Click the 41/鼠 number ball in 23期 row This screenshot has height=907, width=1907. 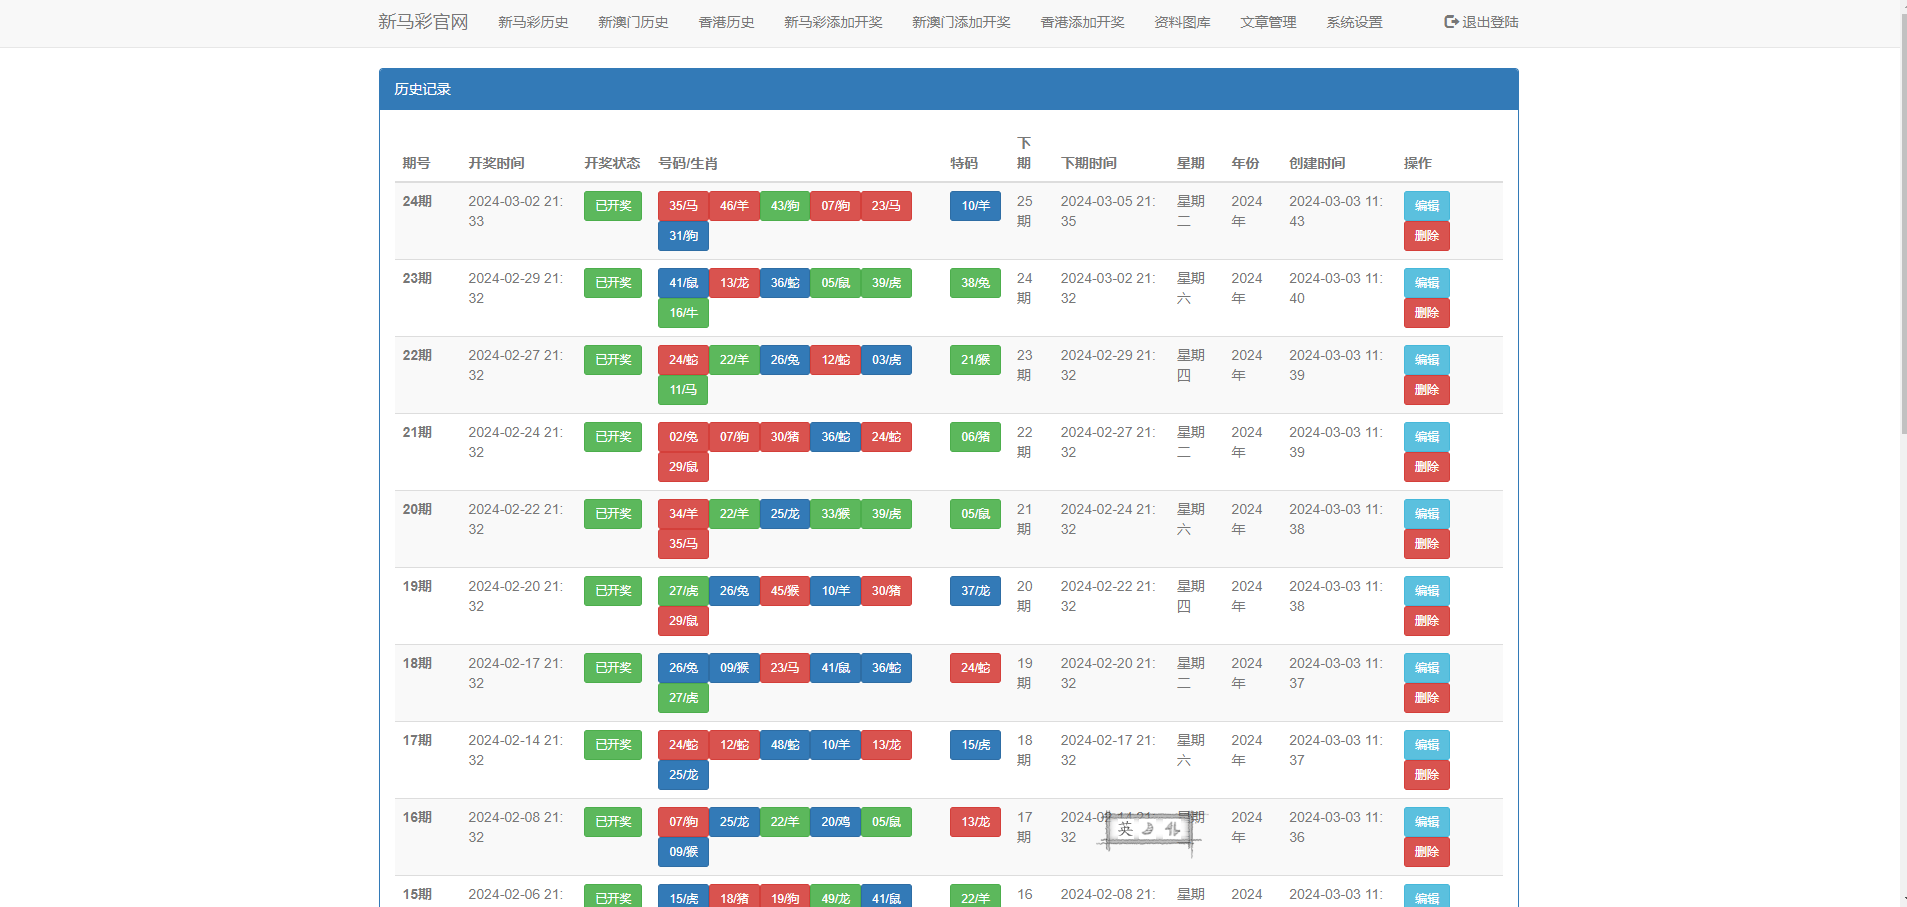tap(683, 283)
